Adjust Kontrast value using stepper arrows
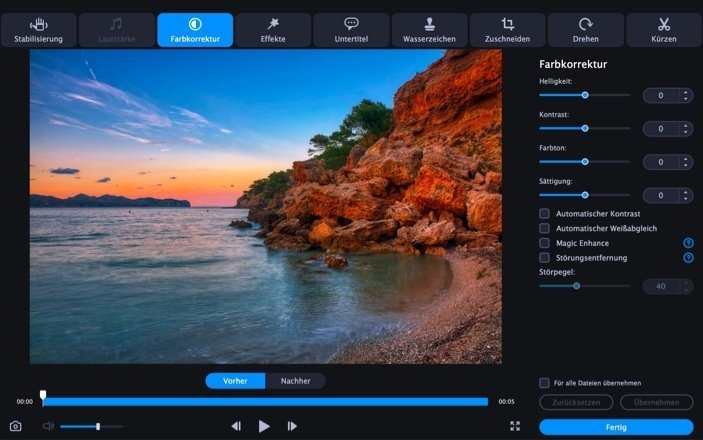703x440 pixels. 686,128
